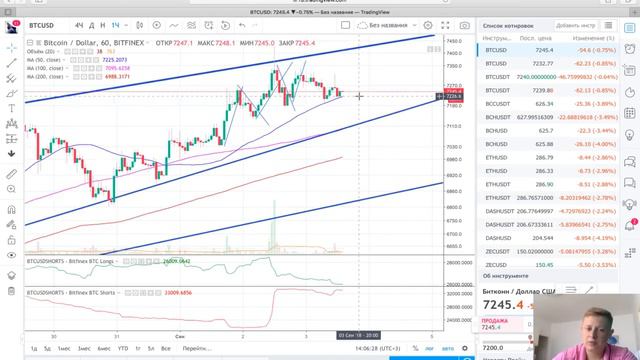Open MA (50, close) indicator options
The image size is (640, 360).
pos(64,60)
